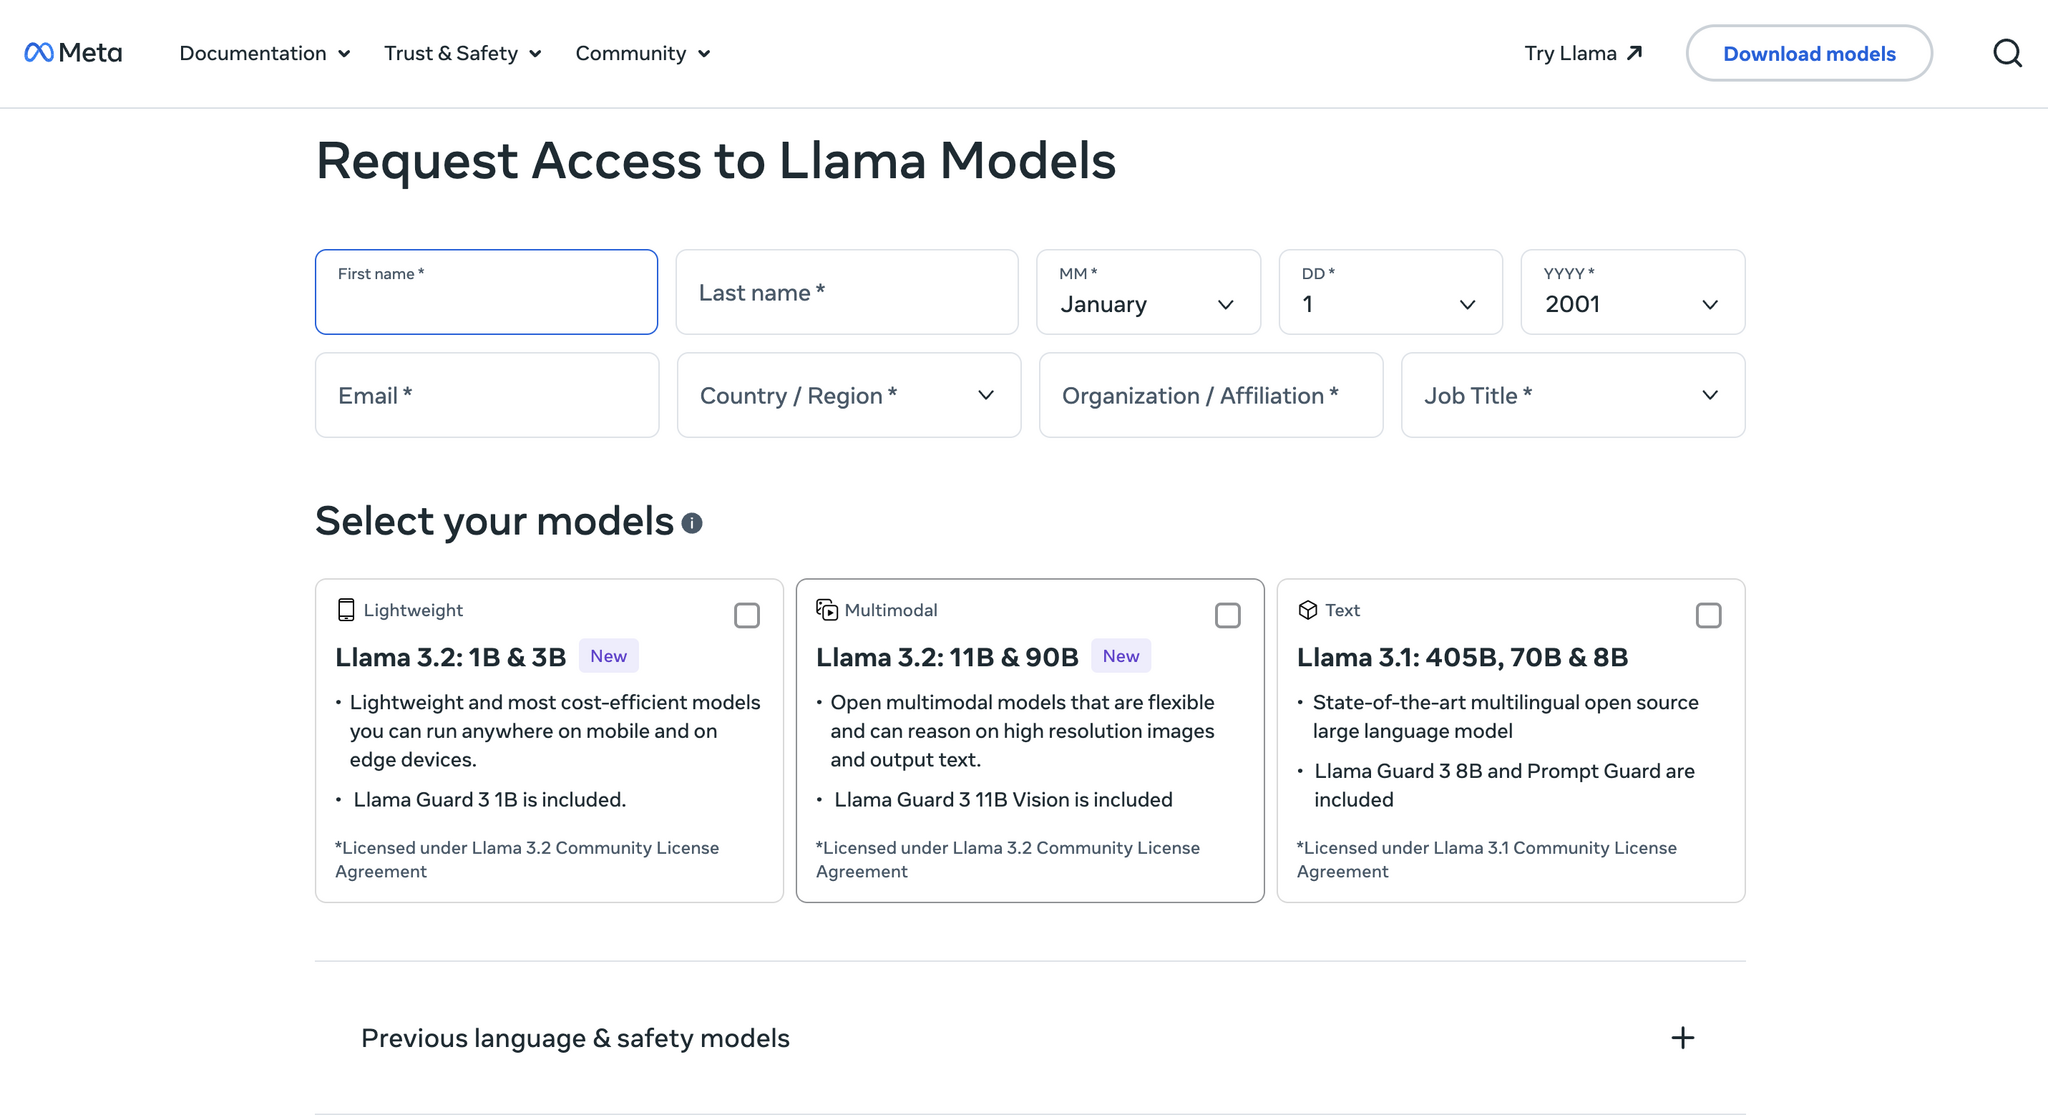Click the Meta logo
The height and width of the screenshot is (1115, 2048).
[73, 53]
